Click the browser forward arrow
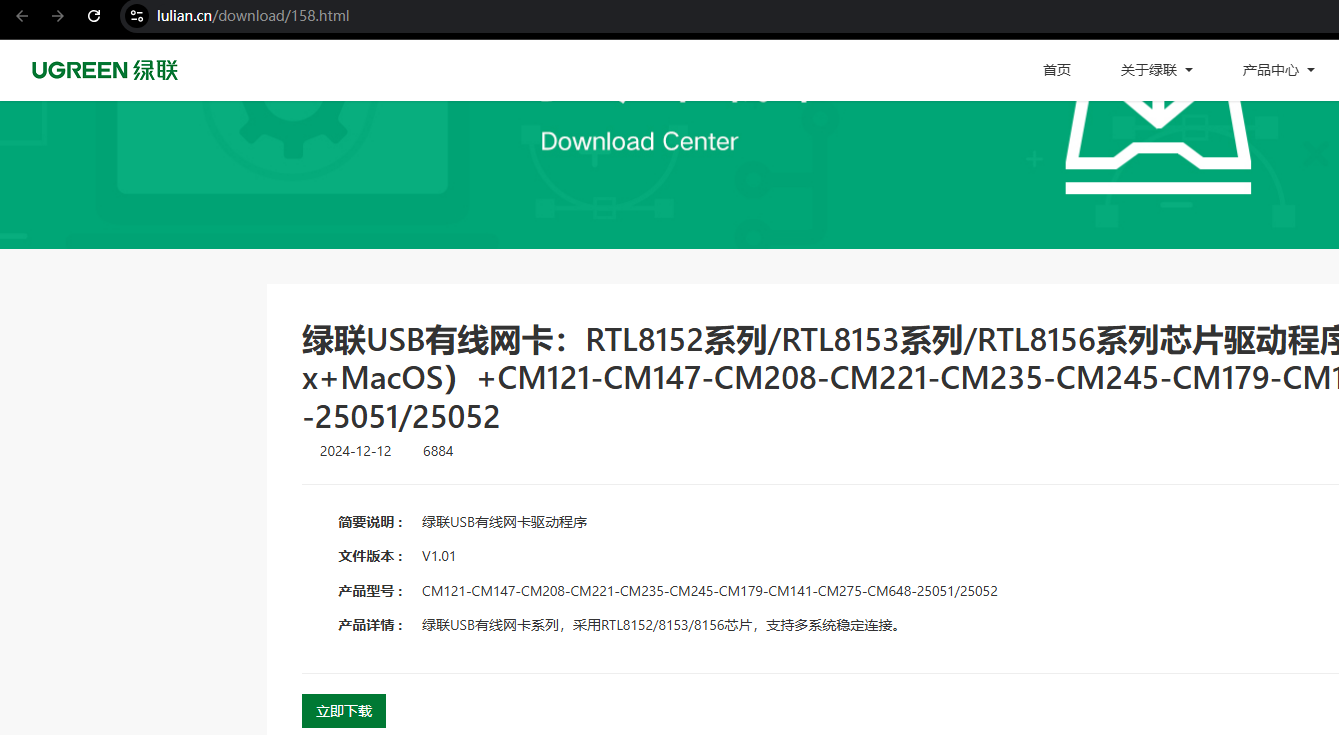Screen dimensions: 1339x735 58,16
